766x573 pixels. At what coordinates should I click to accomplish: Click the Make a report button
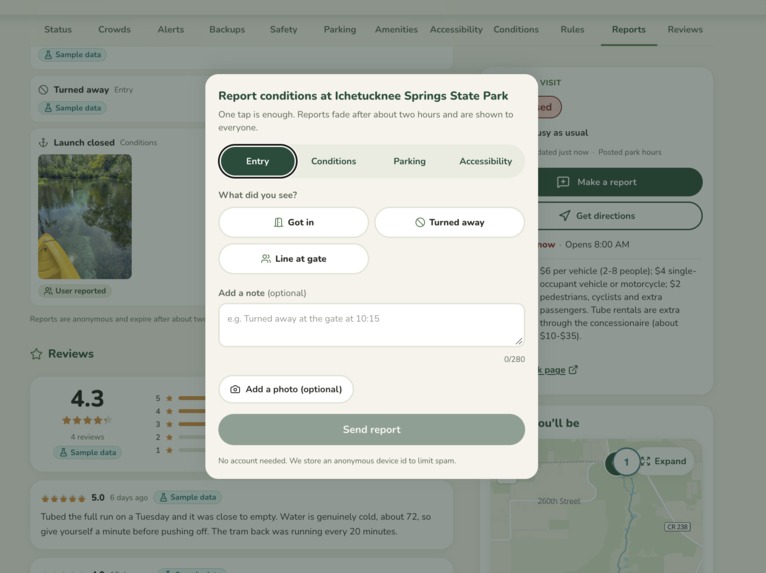click(620, 182)
